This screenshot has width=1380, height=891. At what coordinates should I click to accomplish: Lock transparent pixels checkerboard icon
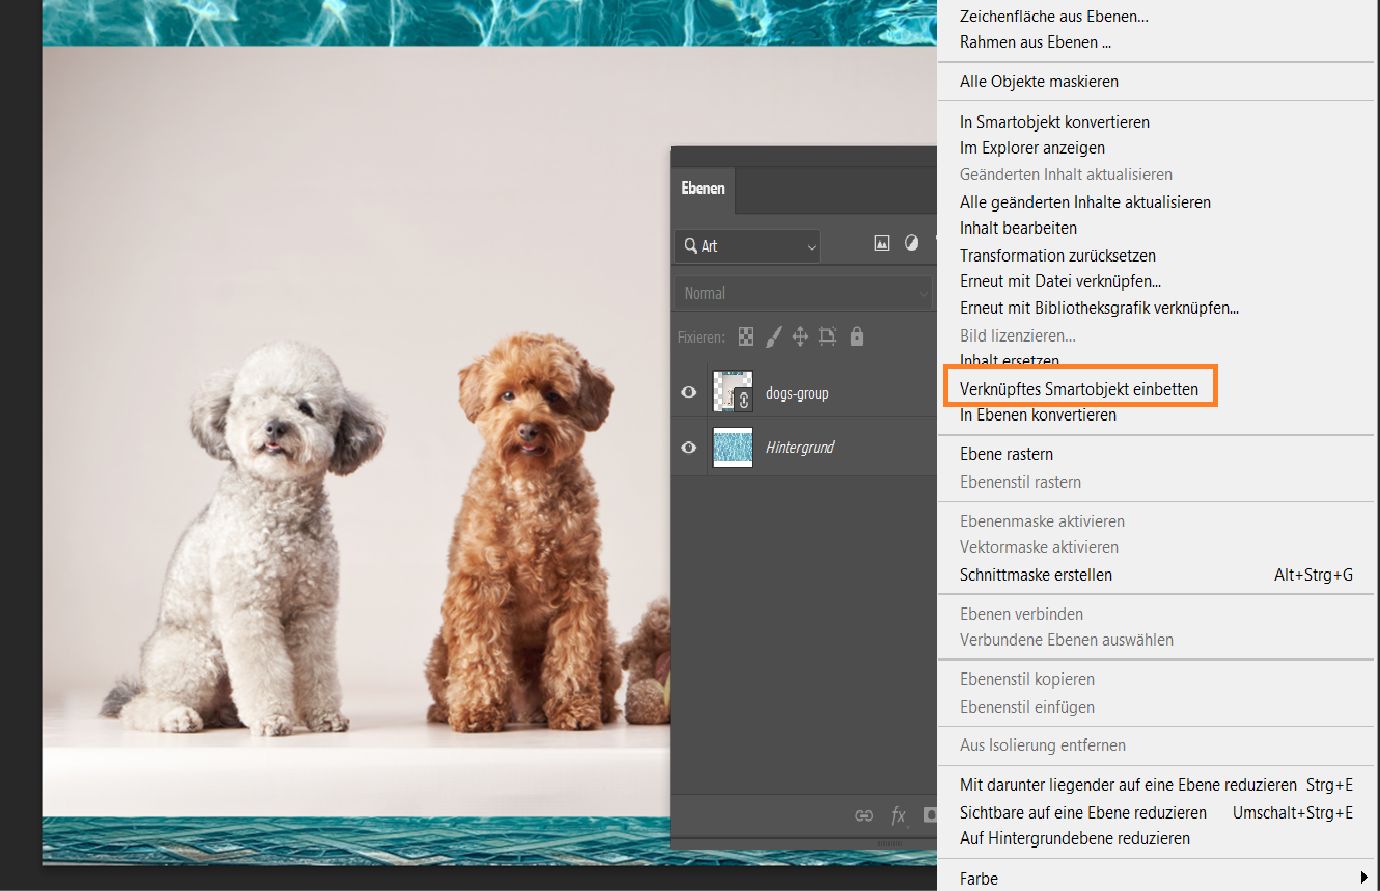[x=746, y=337]
